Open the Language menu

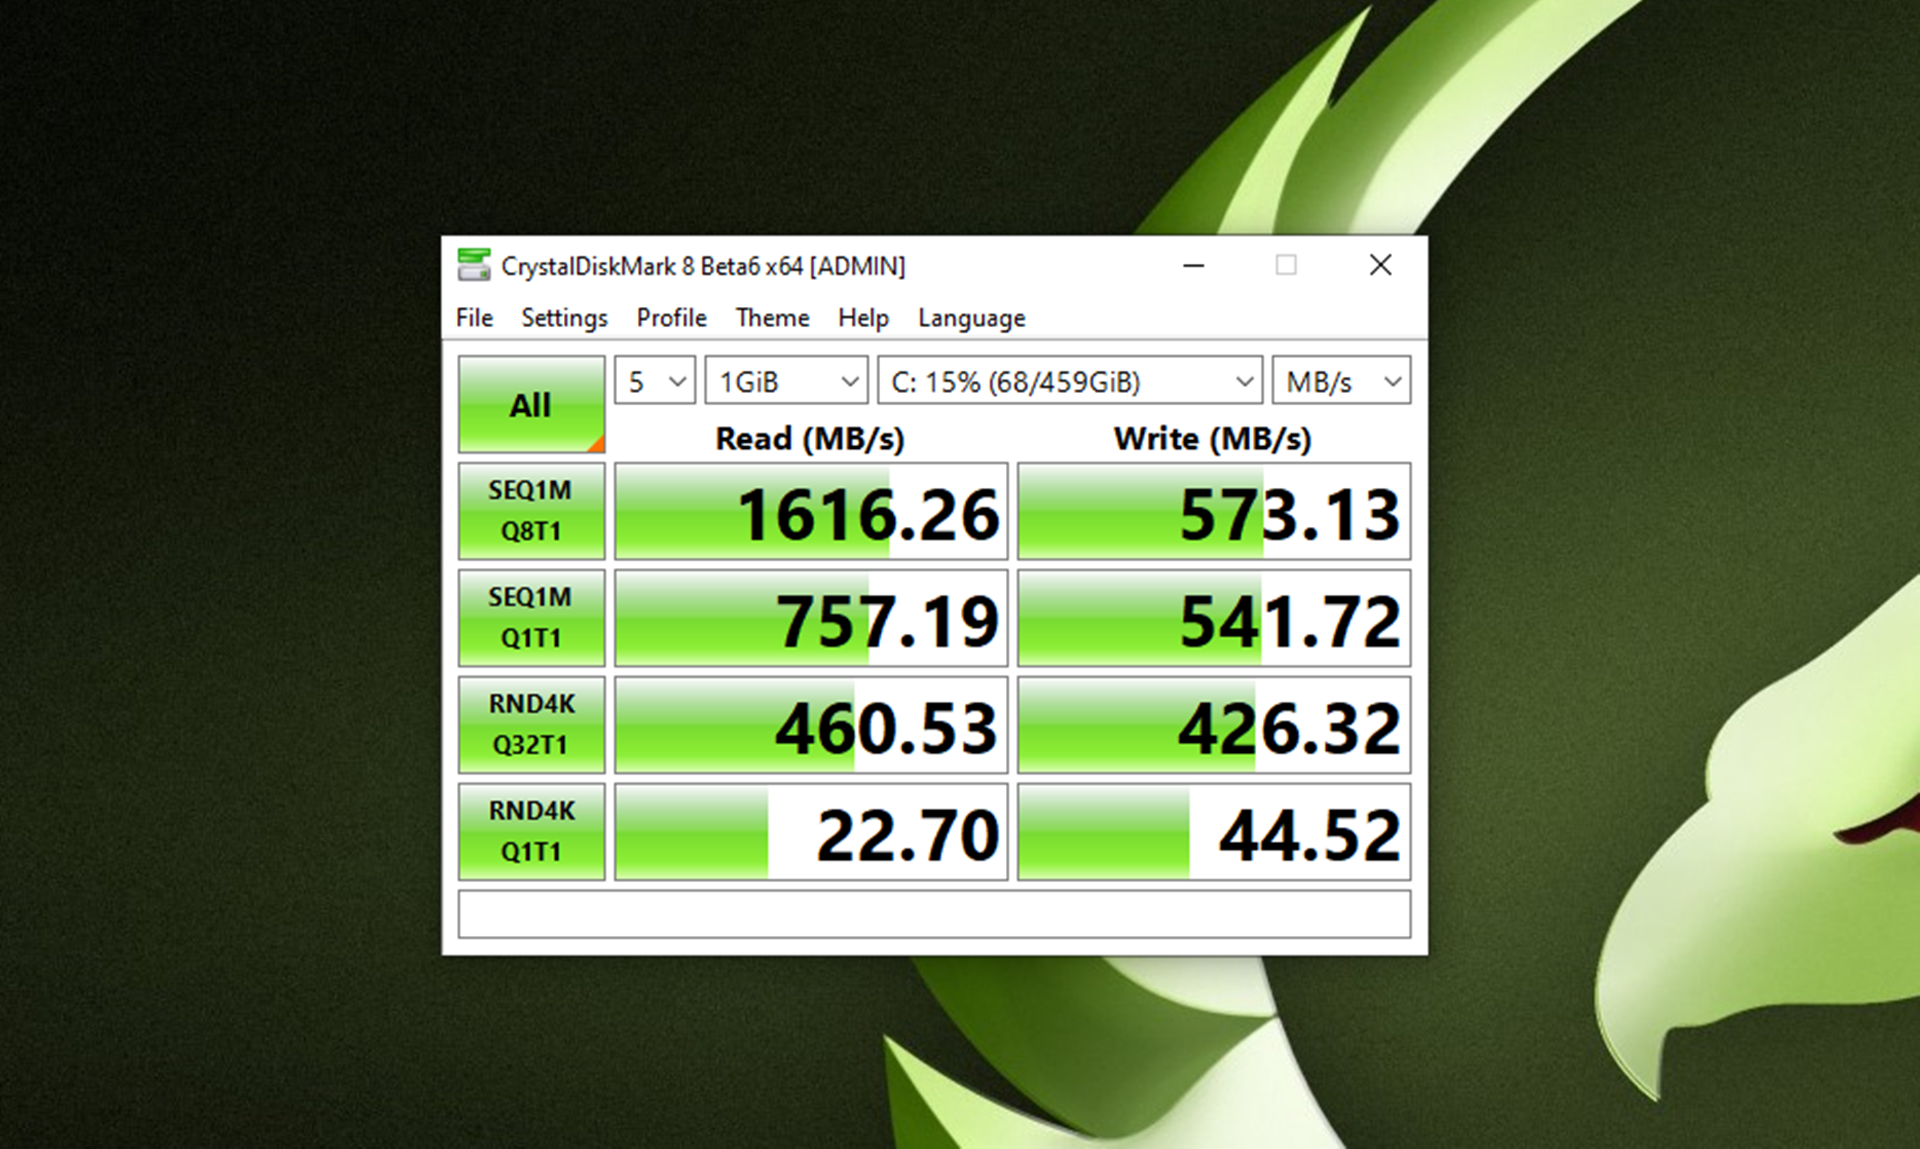[971, 318]
